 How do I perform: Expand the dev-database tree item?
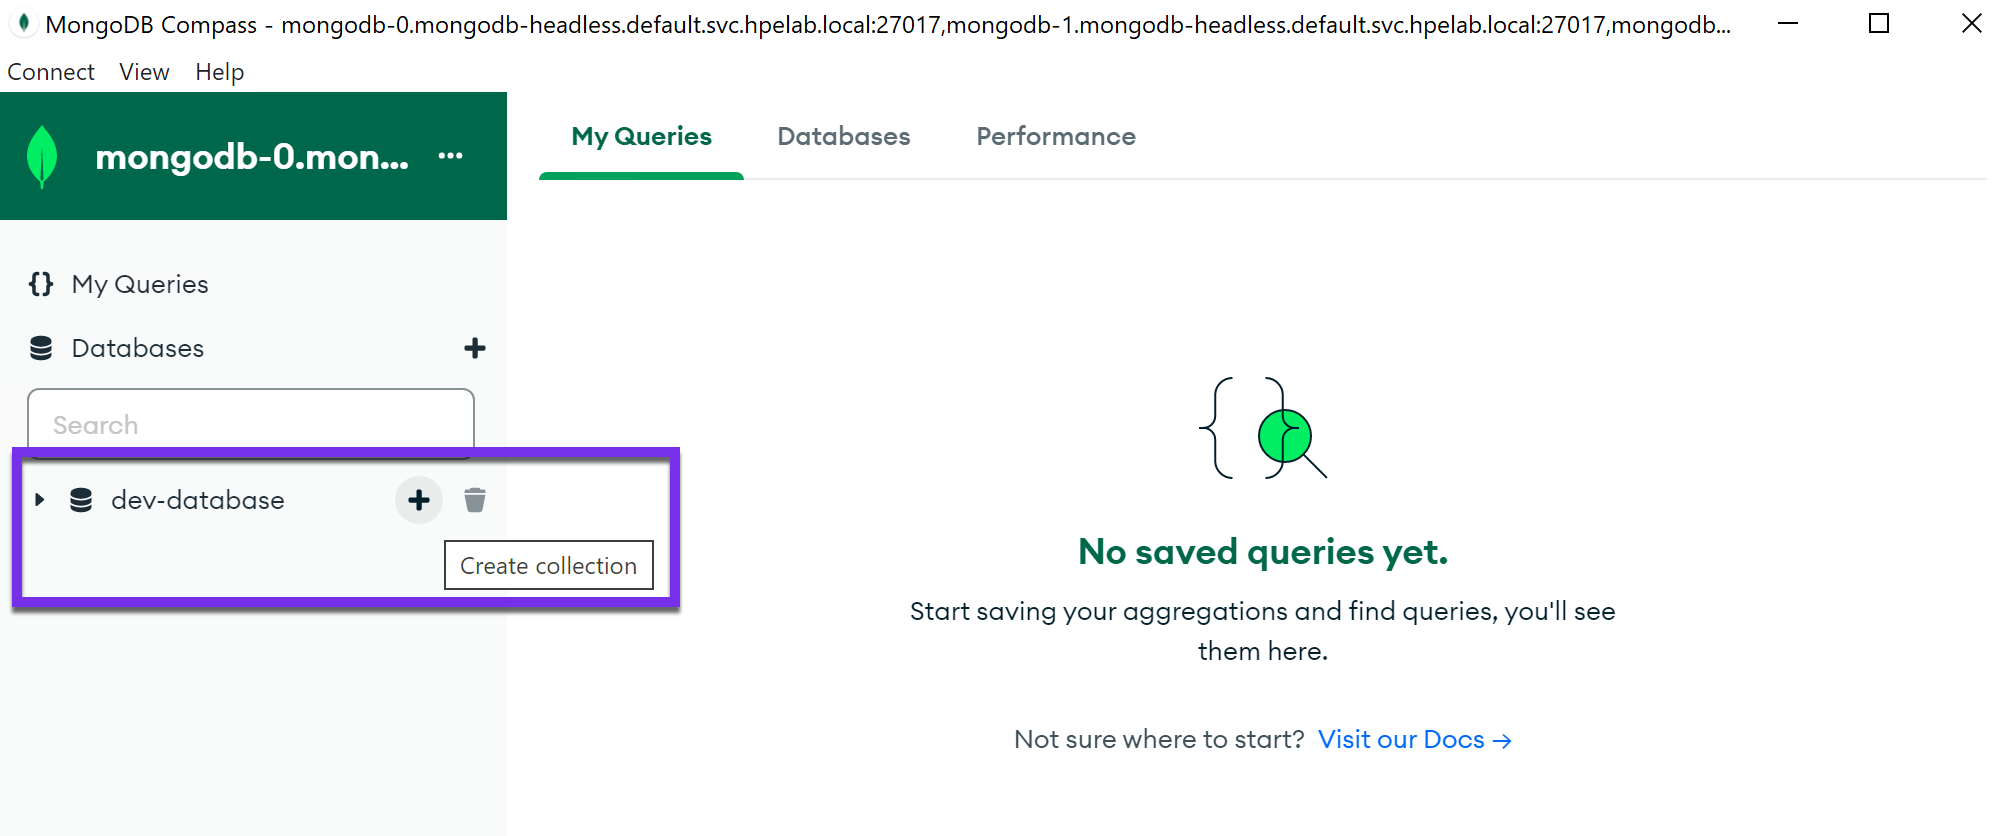(40, 500)
